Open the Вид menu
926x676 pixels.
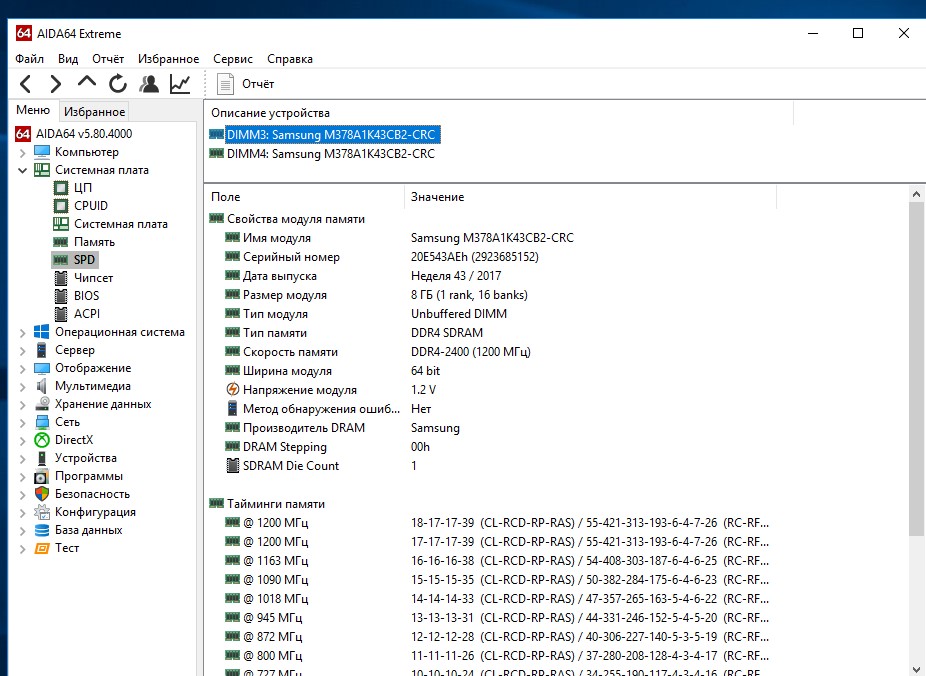pyautogui.click(x=68, y=59)
